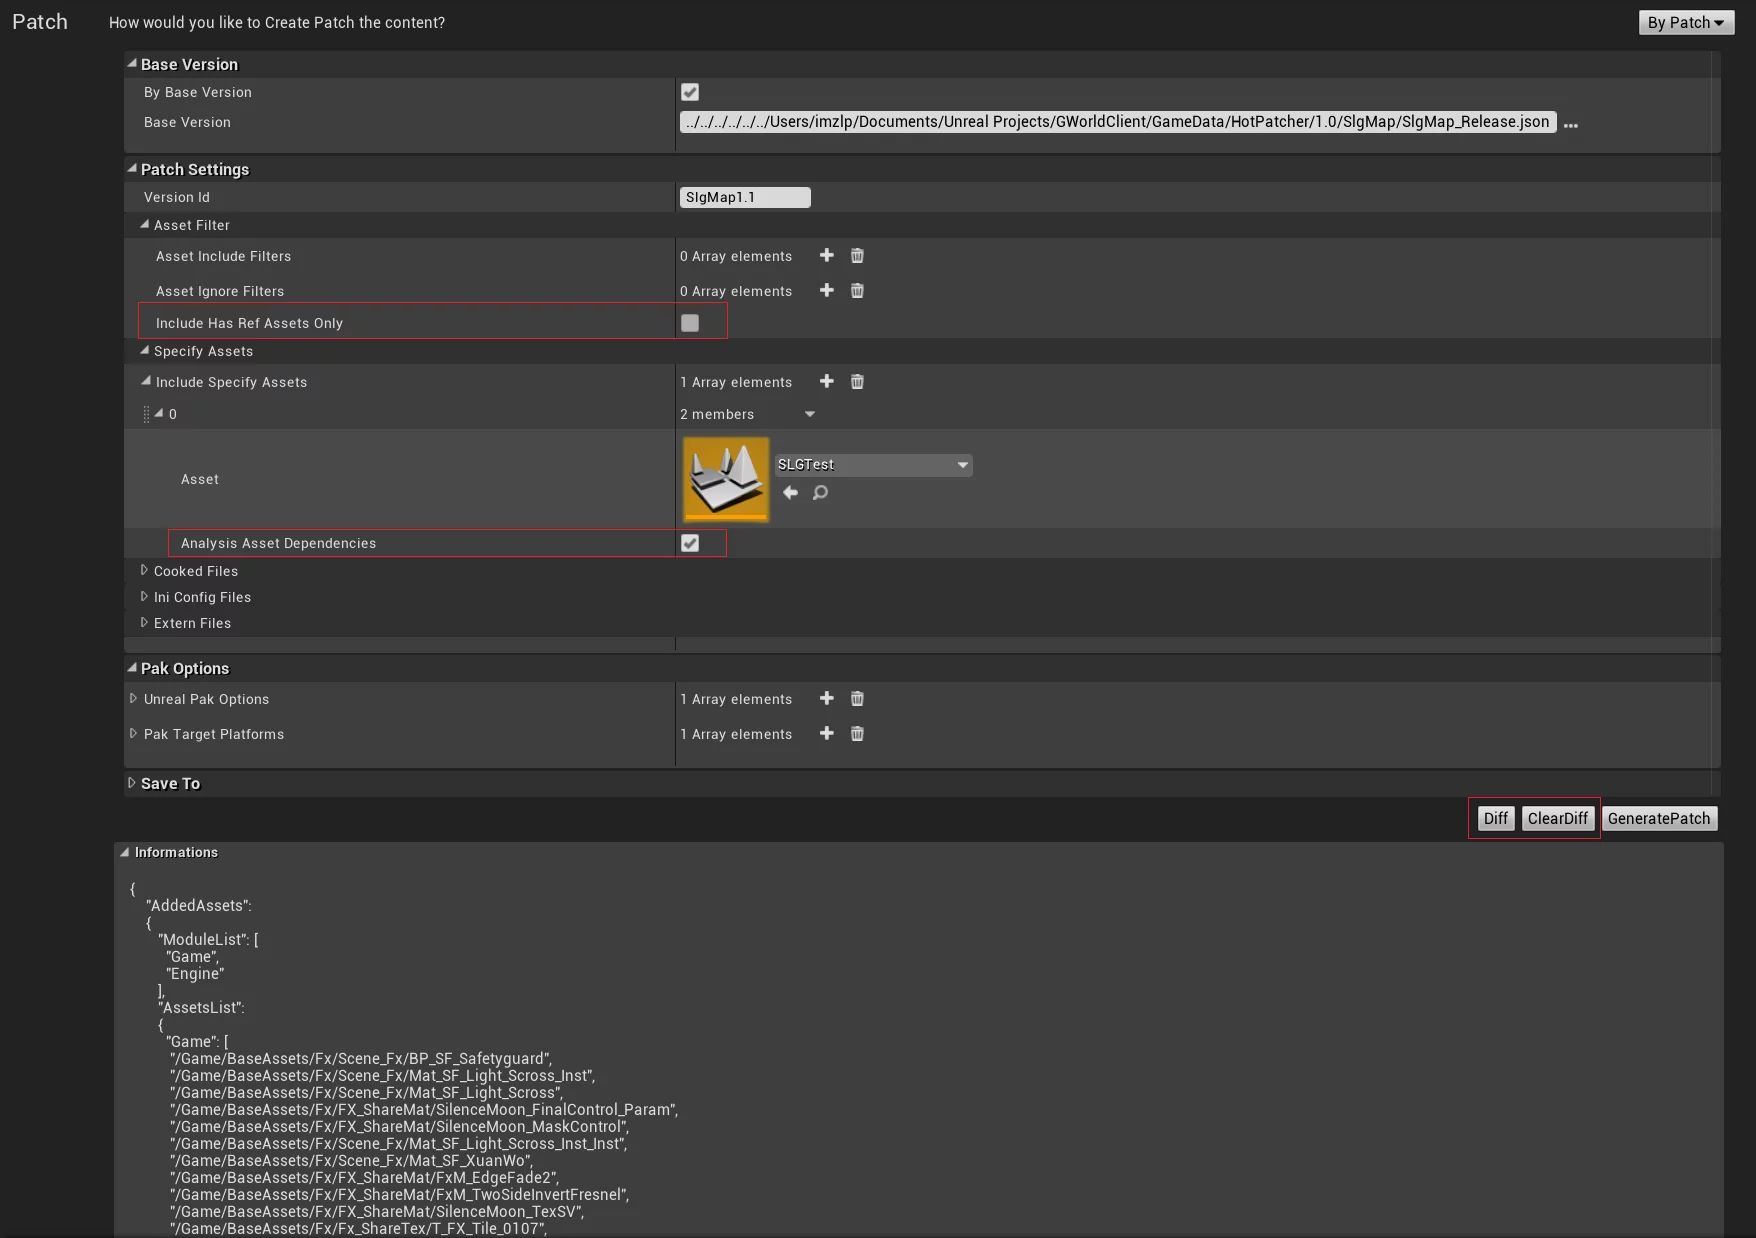The width and height of the screenshot is (1756, 1238).
Task: Click the Diff button
Action: click(x=1495, y=818)
